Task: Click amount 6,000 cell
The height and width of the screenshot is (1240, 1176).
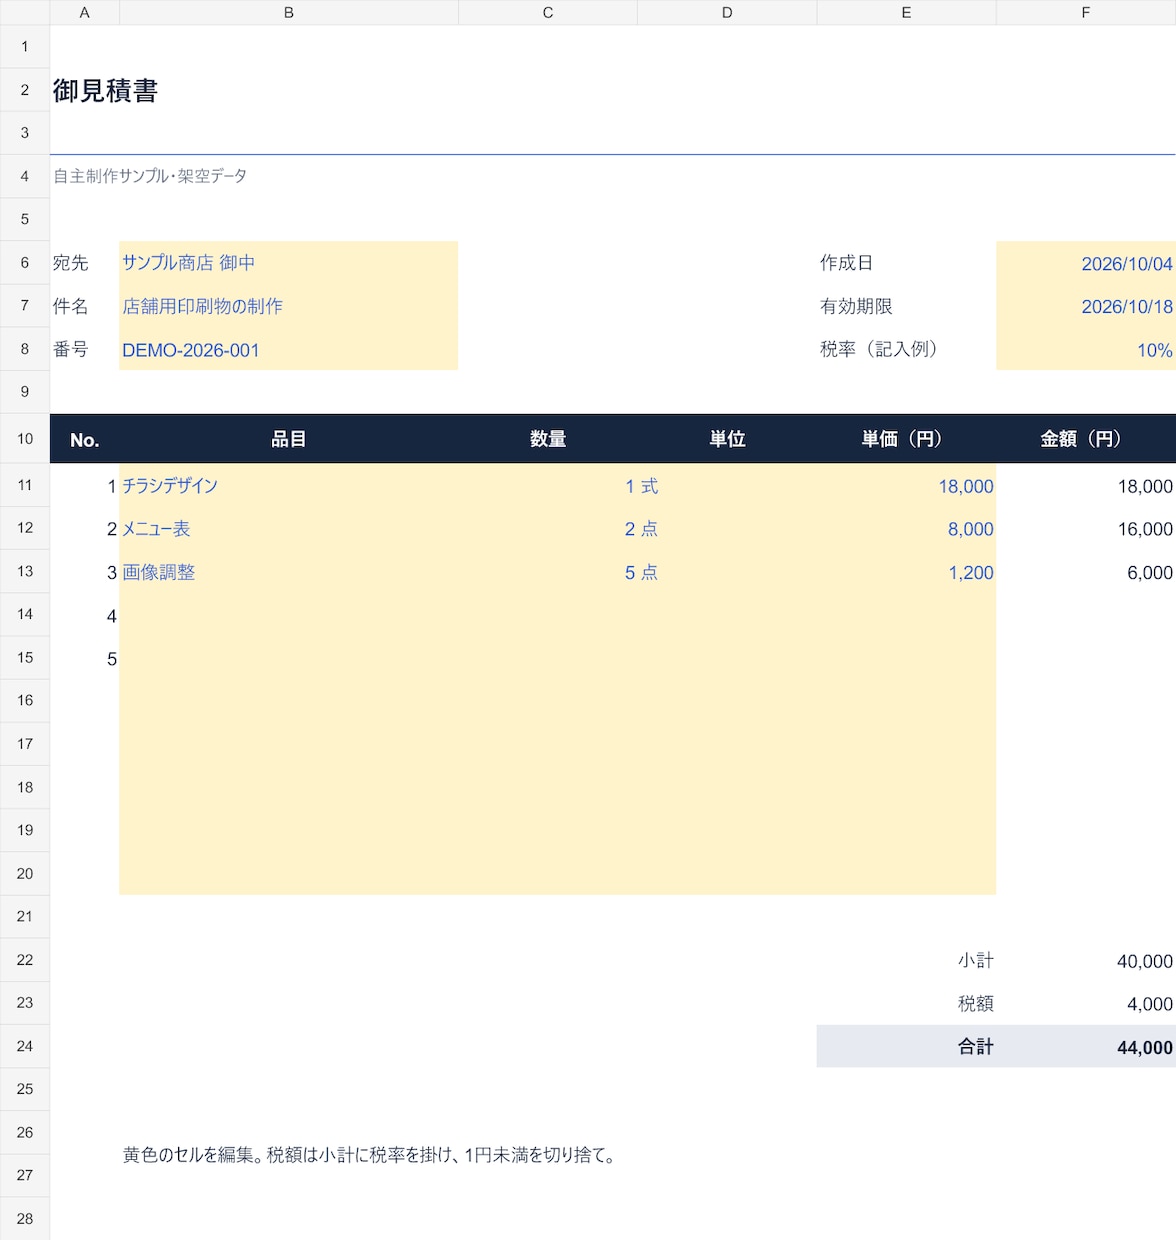Action: [1086, 572]
